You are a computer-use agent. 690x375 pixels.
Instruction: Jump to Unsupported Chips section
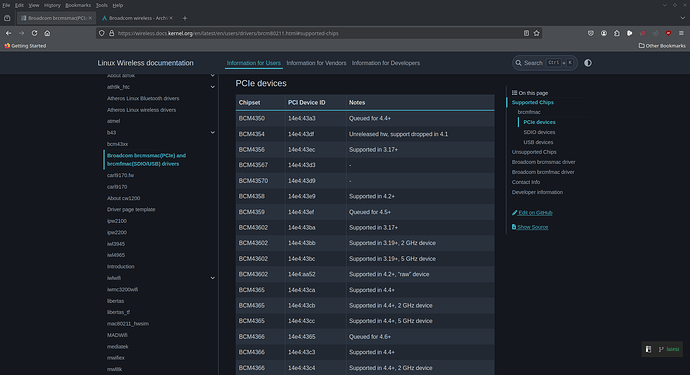point(534,152)
